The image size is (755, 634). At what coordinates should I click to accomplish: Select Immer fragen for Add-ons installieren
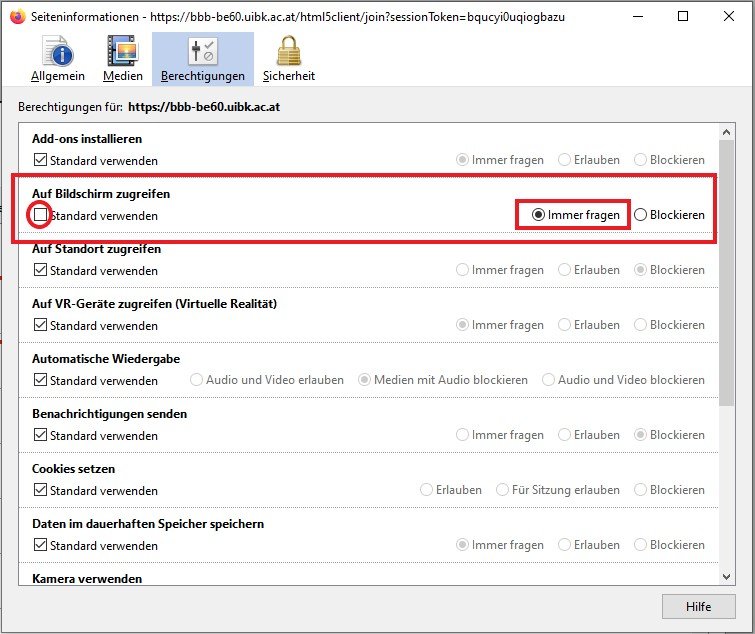pos(462,160)
